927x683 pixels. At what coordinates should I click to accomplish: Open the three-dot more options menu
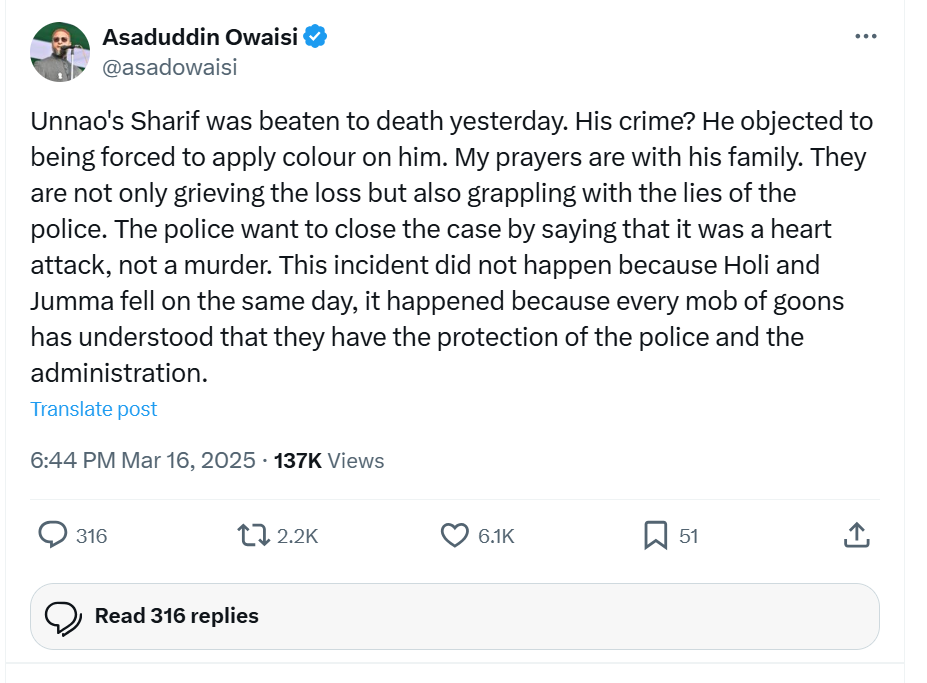pos(865,37)
